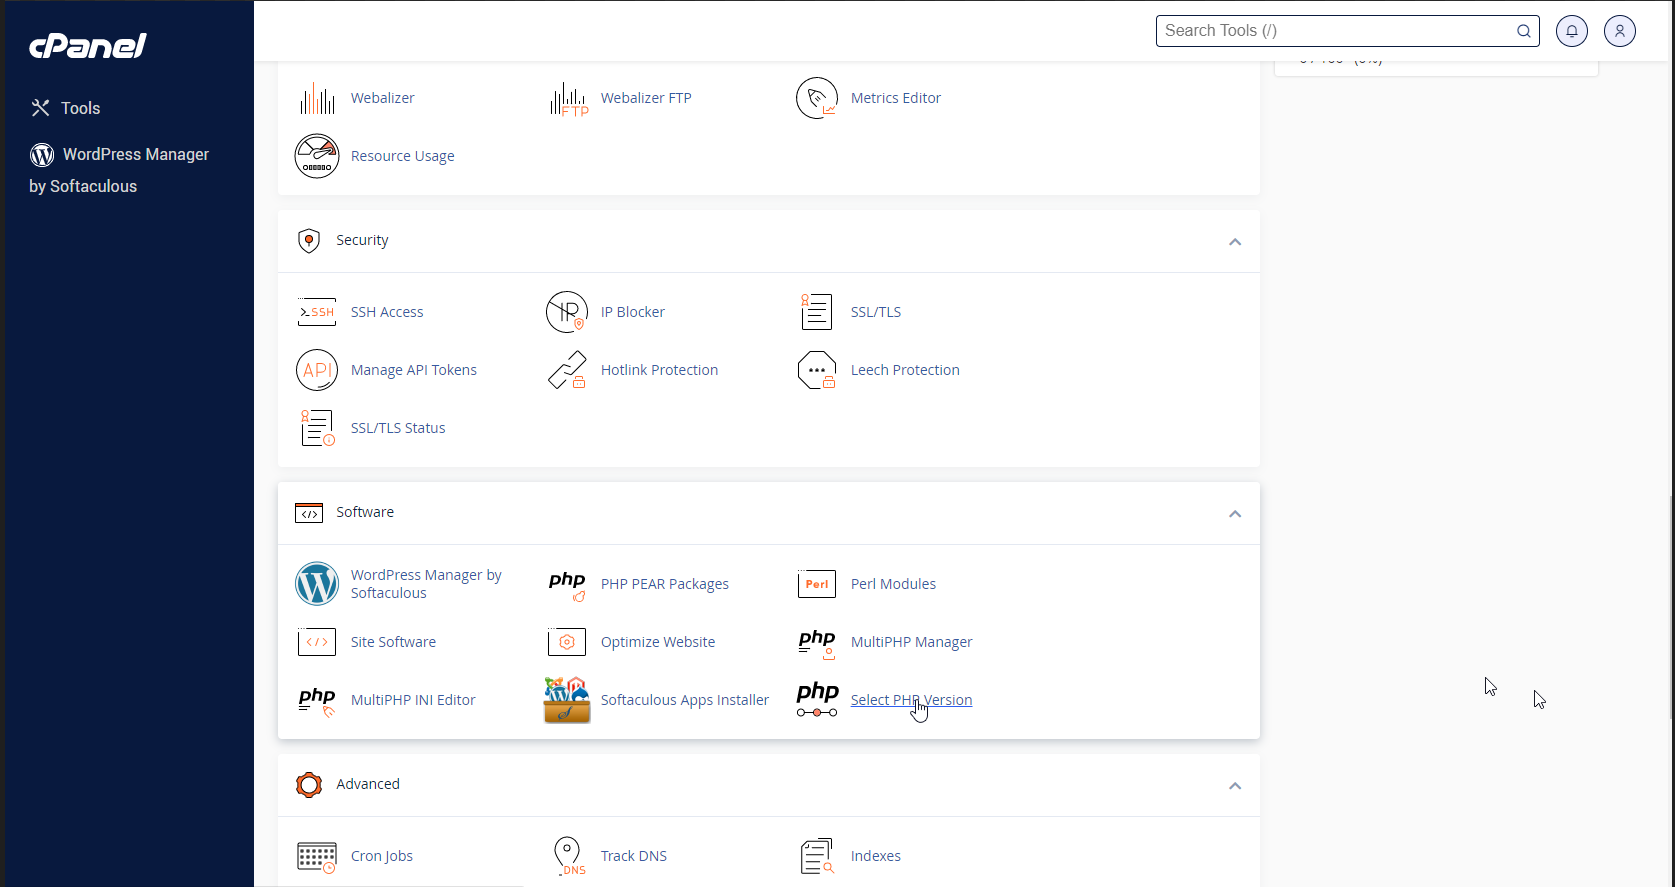Click the SSL/TLS Status link
This screenshot has width=1675, height=887.
[x=398, y=428]
